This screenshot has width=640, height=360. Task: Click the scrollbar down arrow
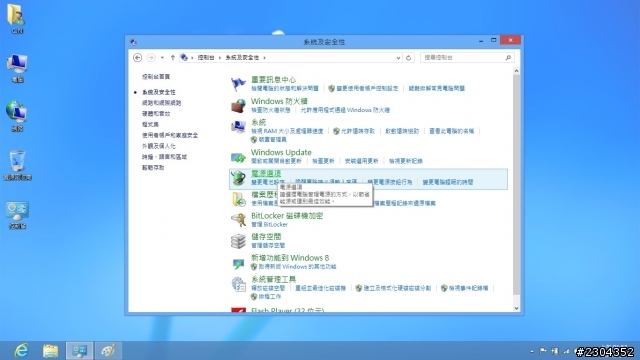coord(516,309)
